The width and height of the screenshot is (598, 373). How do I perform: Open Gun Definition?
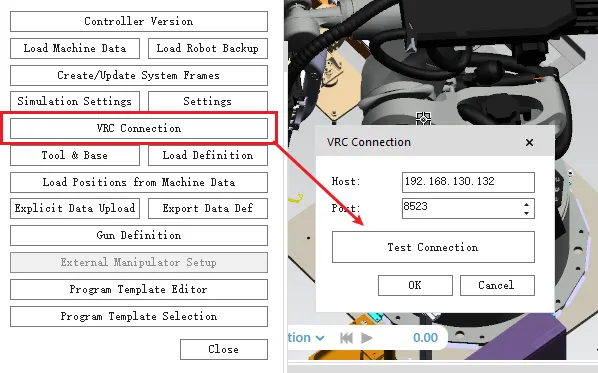click(x=139, y=235)
